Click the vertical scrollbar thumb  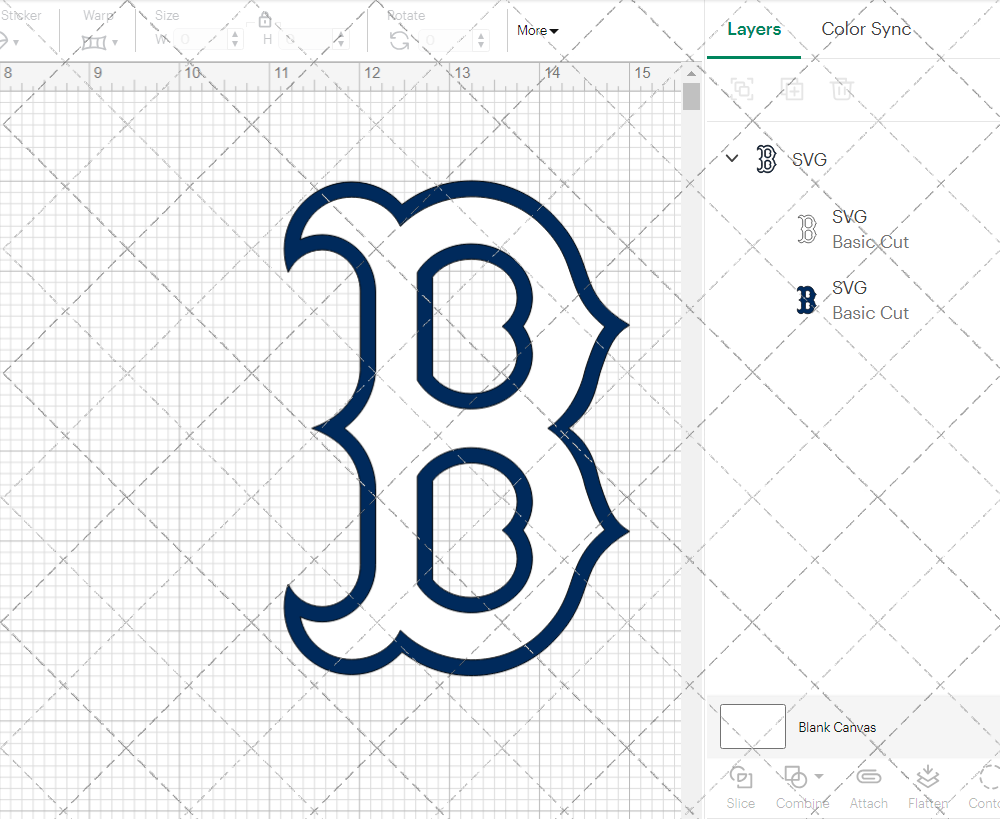tap(691, 96)
